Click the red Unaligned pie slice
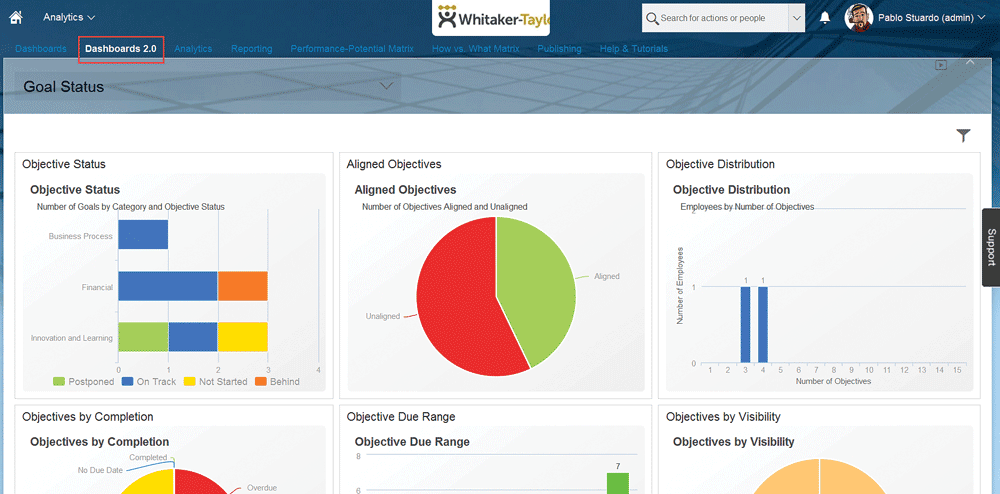Screen dimensions: 1000x494 pos(455,300)
